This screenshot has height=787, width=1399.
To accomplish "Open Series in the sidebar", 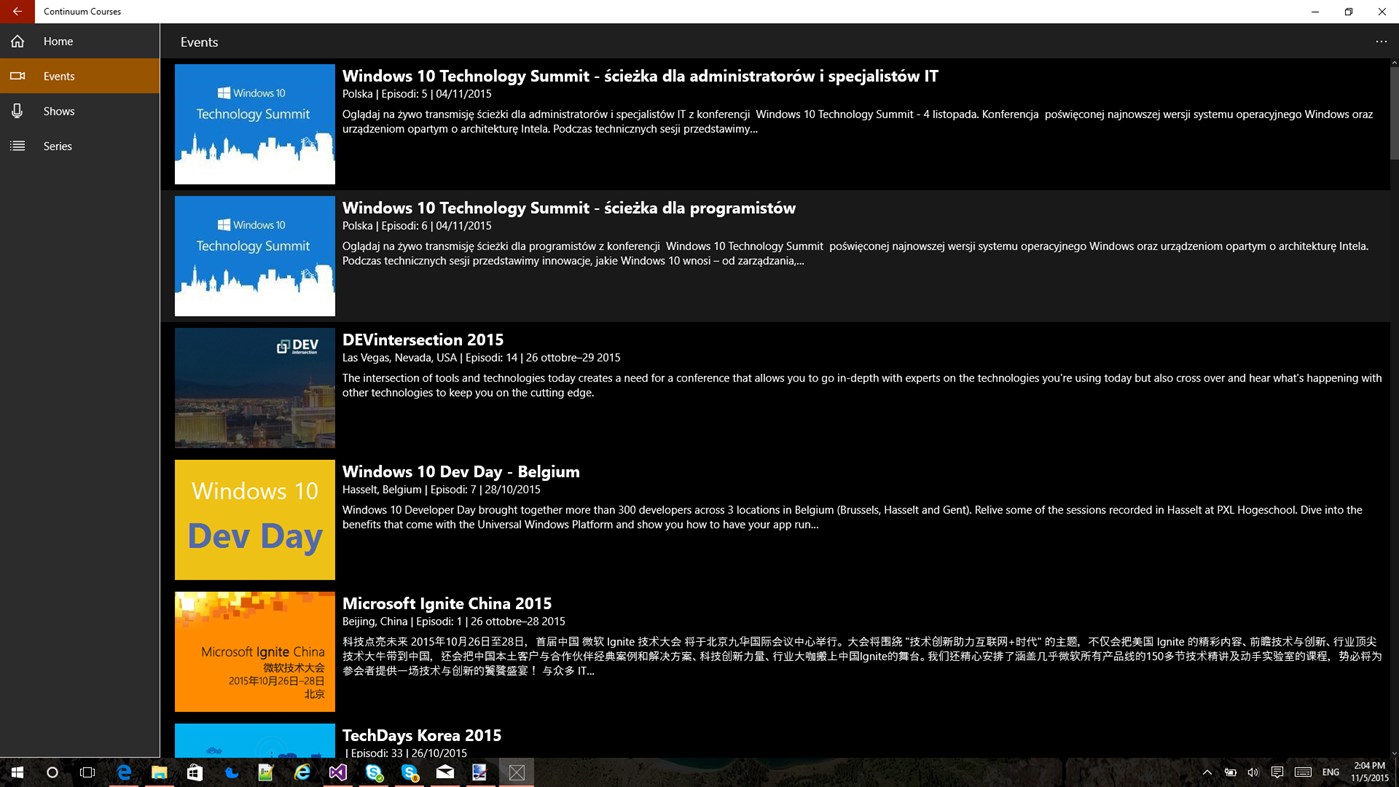I will pyautogui.click(x=80, y=146).
